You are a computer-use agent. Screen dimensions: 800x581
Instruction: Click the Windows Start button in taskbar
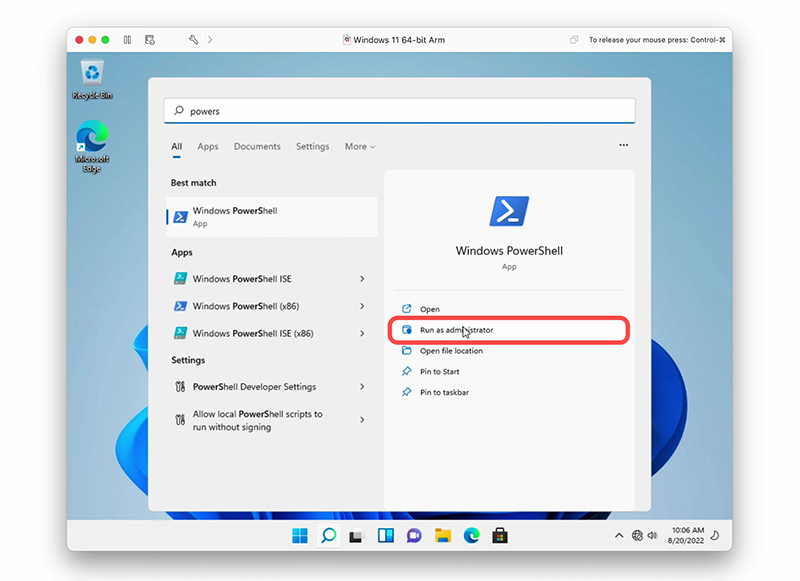[300, 536]
